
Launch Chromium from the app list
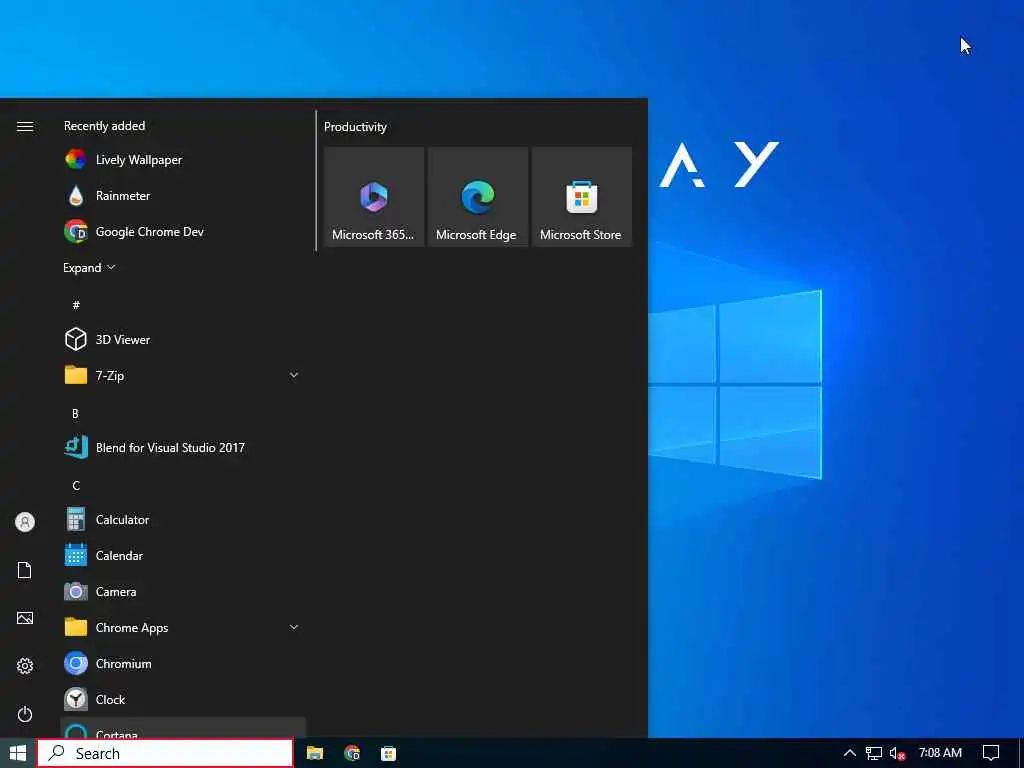coord(183,664)
